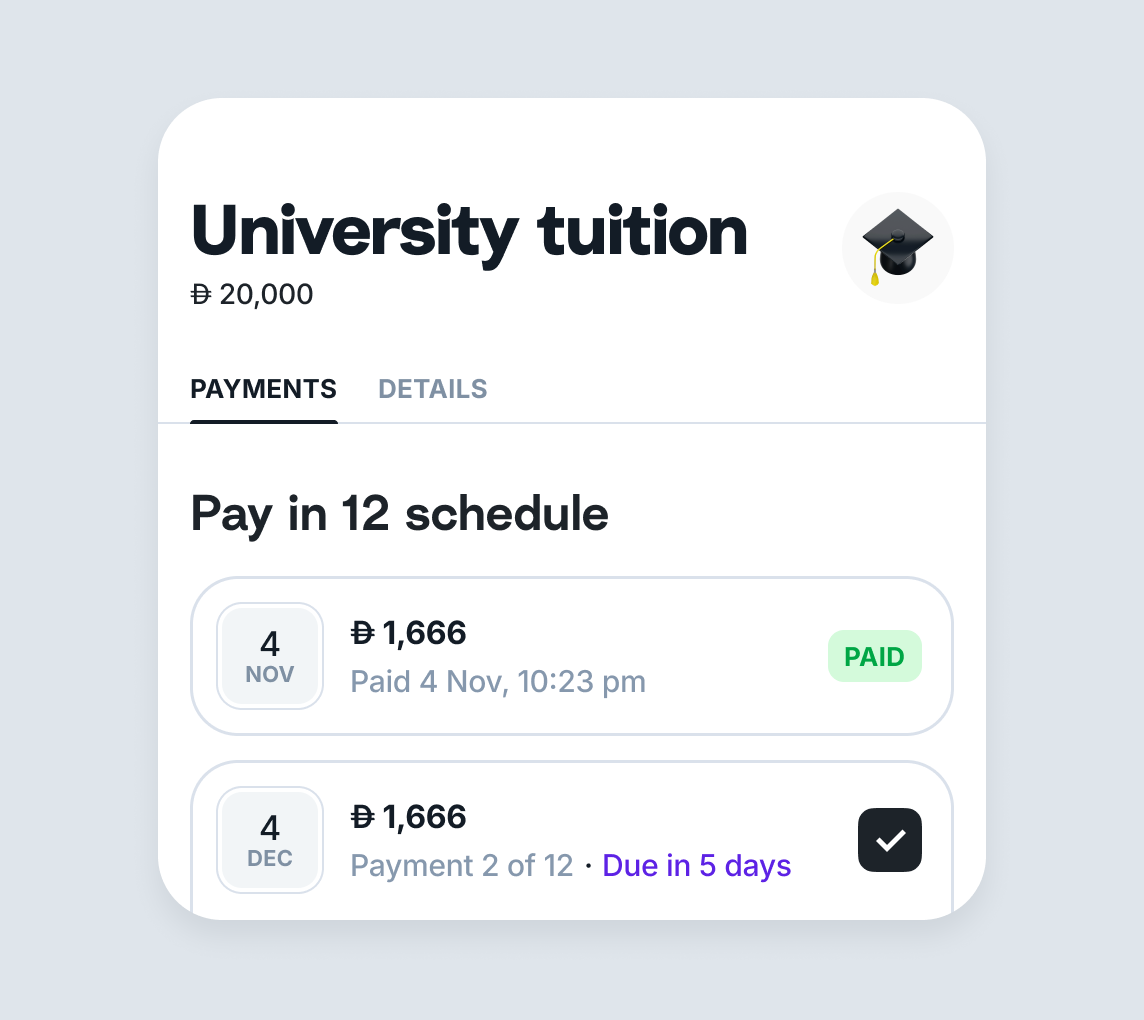The width and height of the screenshot is (1144, 1020).
Task: Click the 1,666 amount in the November payment
Action: [424, 633]
